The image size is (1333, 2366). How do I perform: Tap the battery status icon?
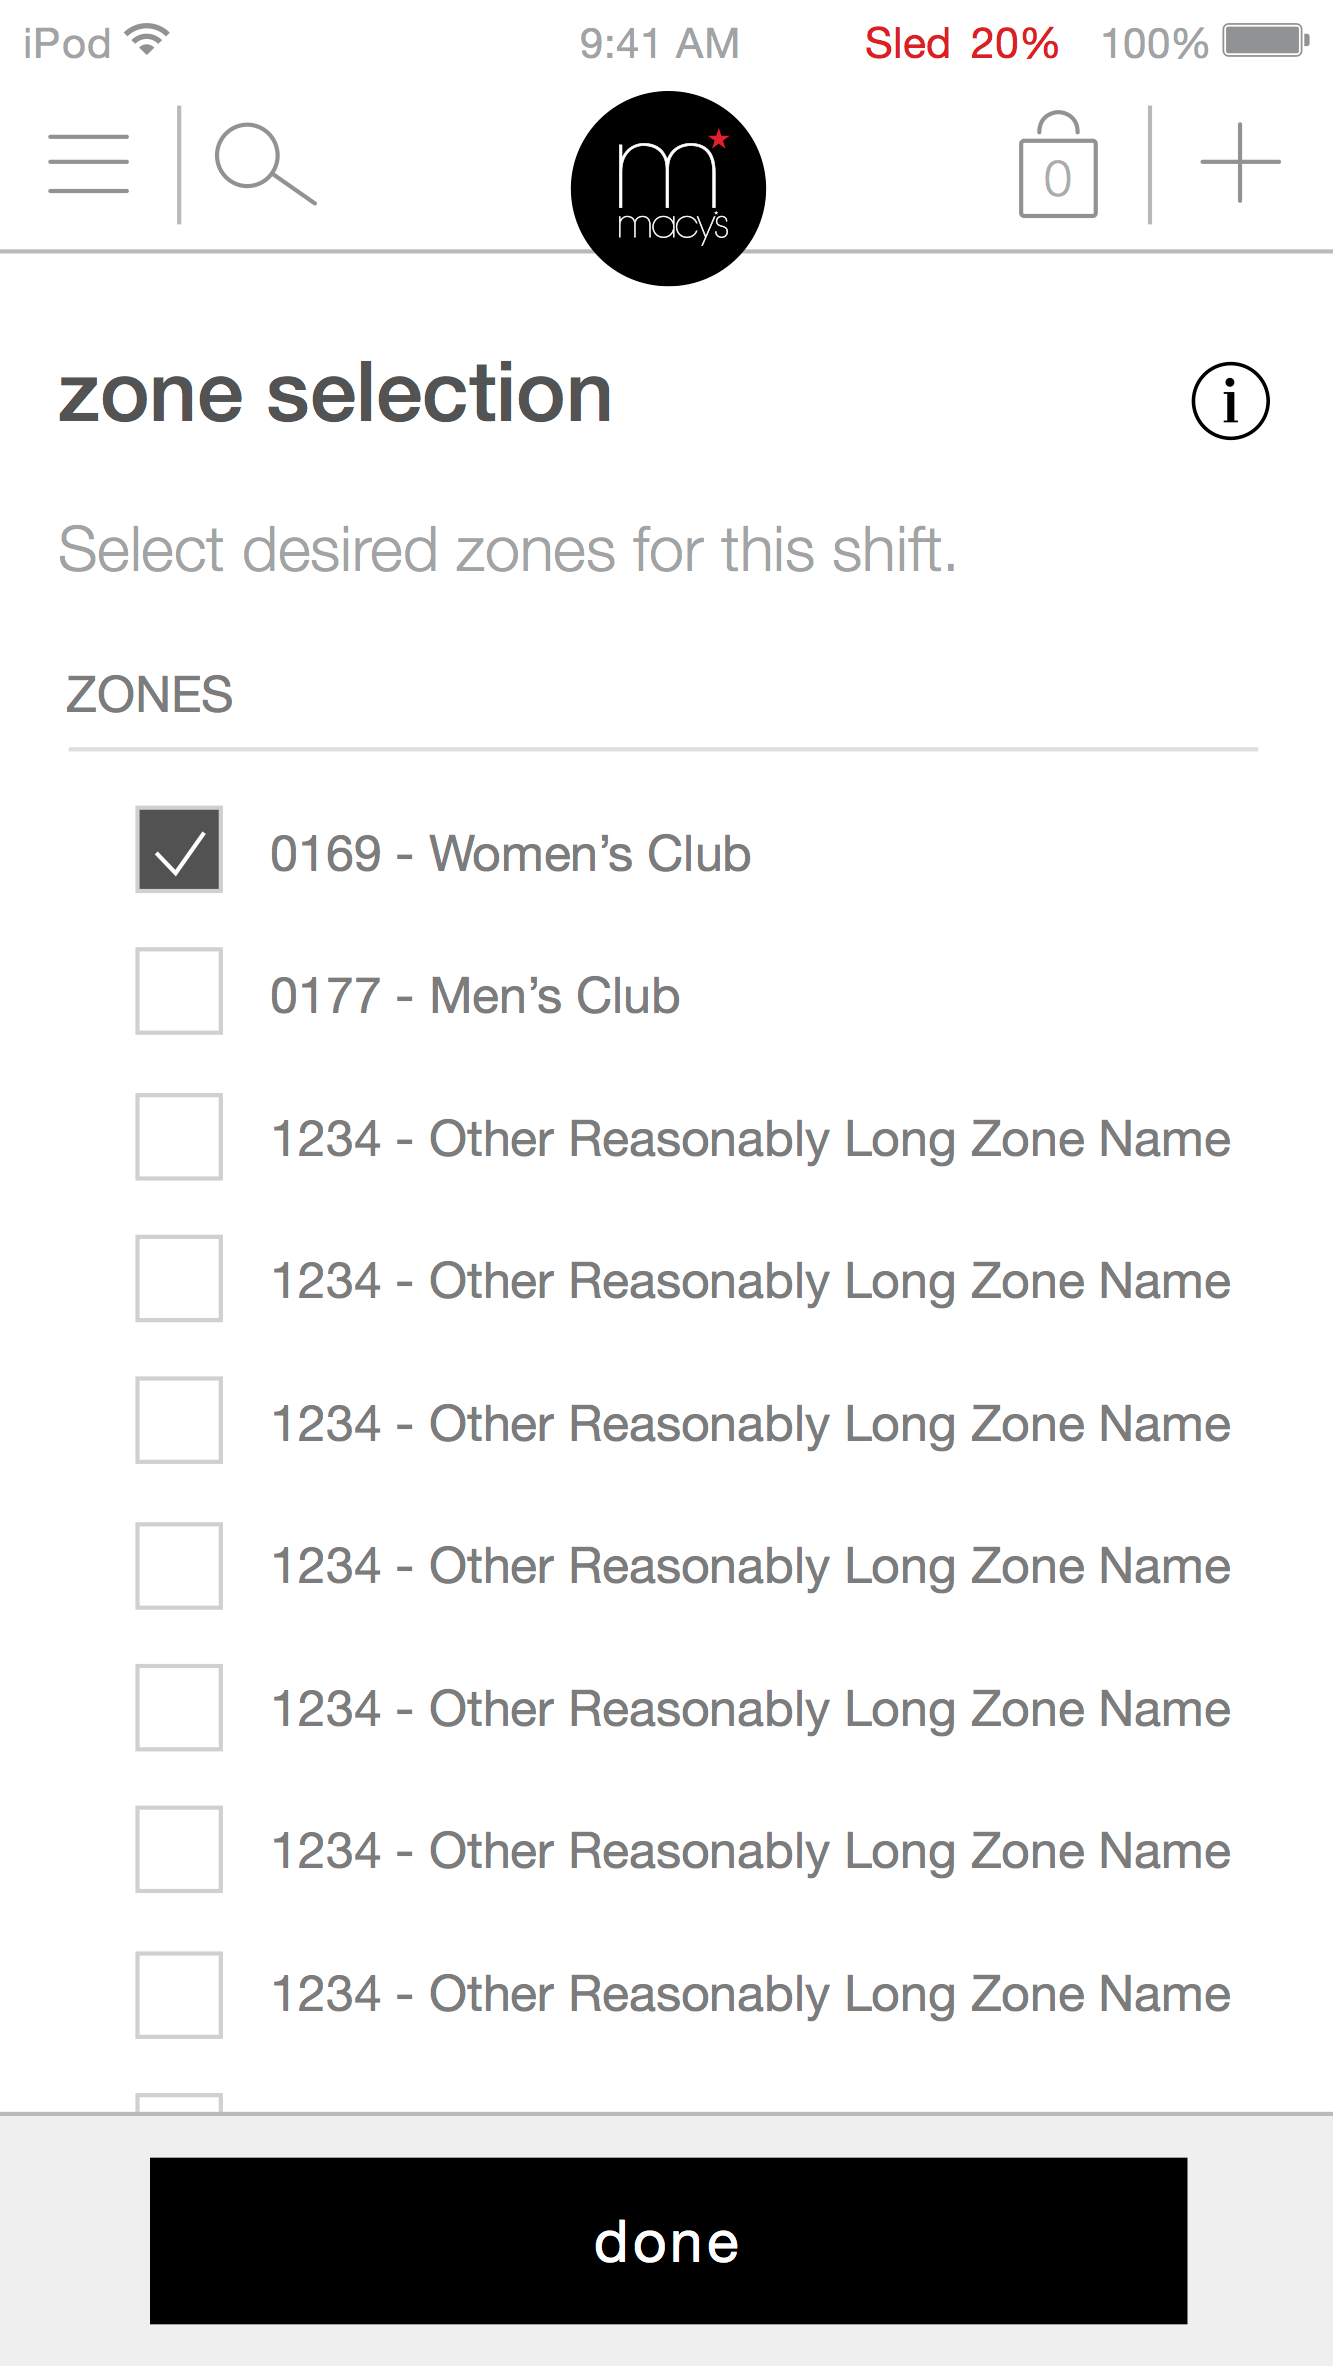pyautogui.click(x=1265, y=42)
